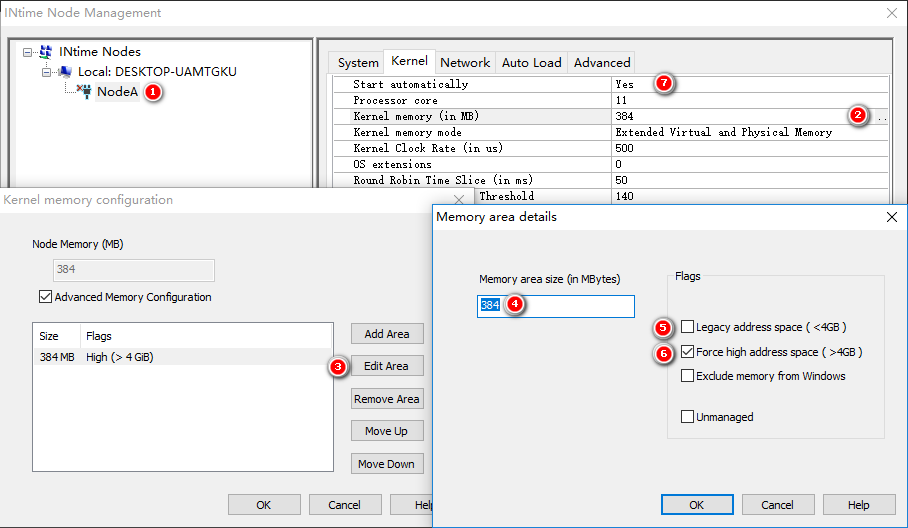Image resolution: width=908 pixels, height=528 pixels.
Task: Open the Auto Load tab
Action: [532, 63]
